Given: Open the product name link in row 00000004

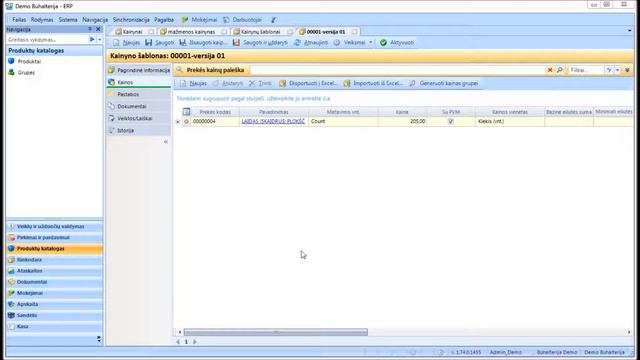Looking at the screenshot, I should coord(273,121).
